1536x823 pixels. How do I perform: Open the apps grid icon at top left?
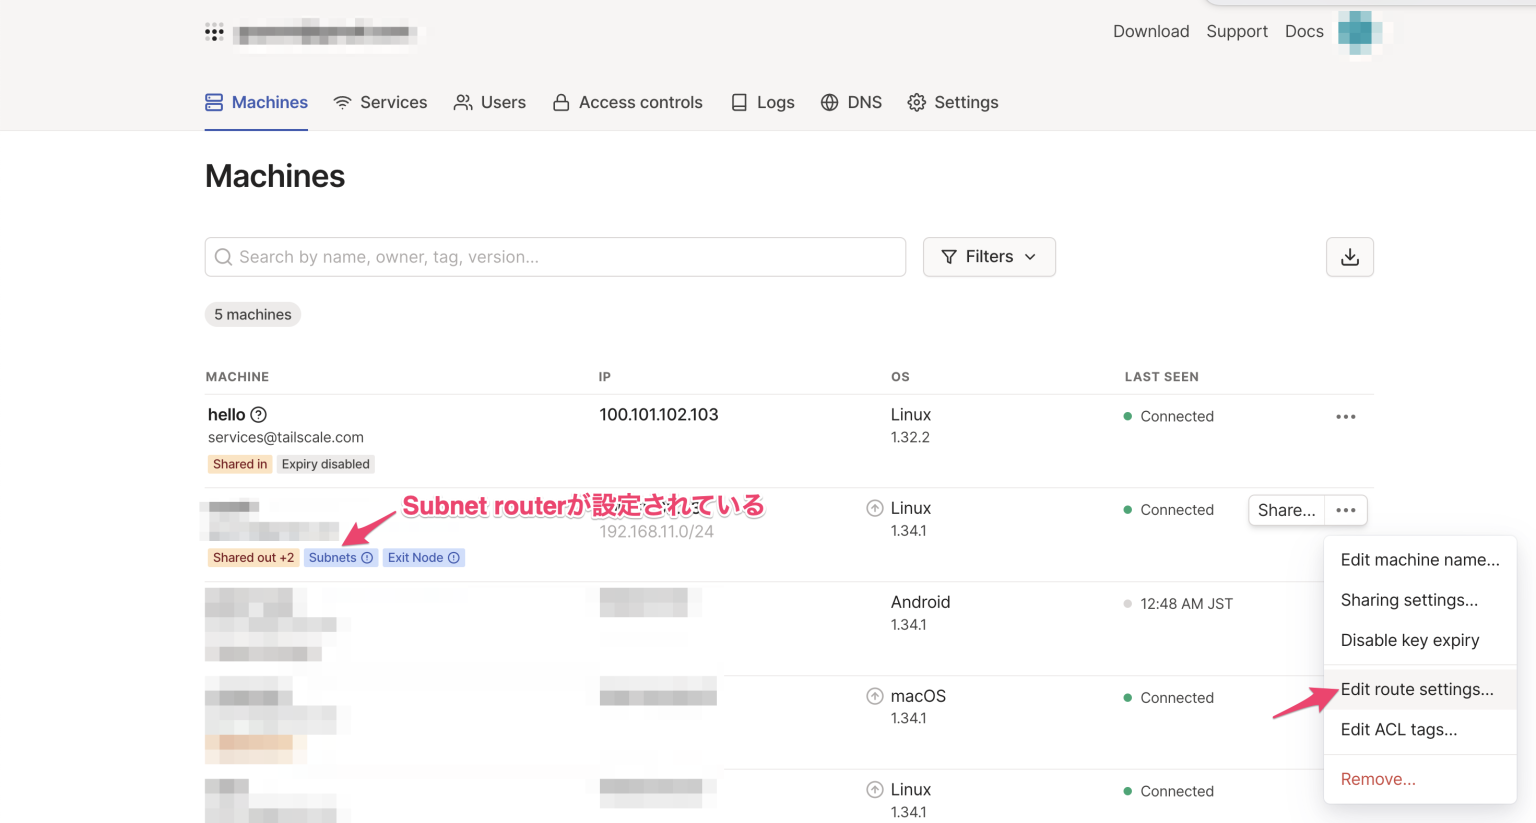pyautogui.click(x=214, y=32)
